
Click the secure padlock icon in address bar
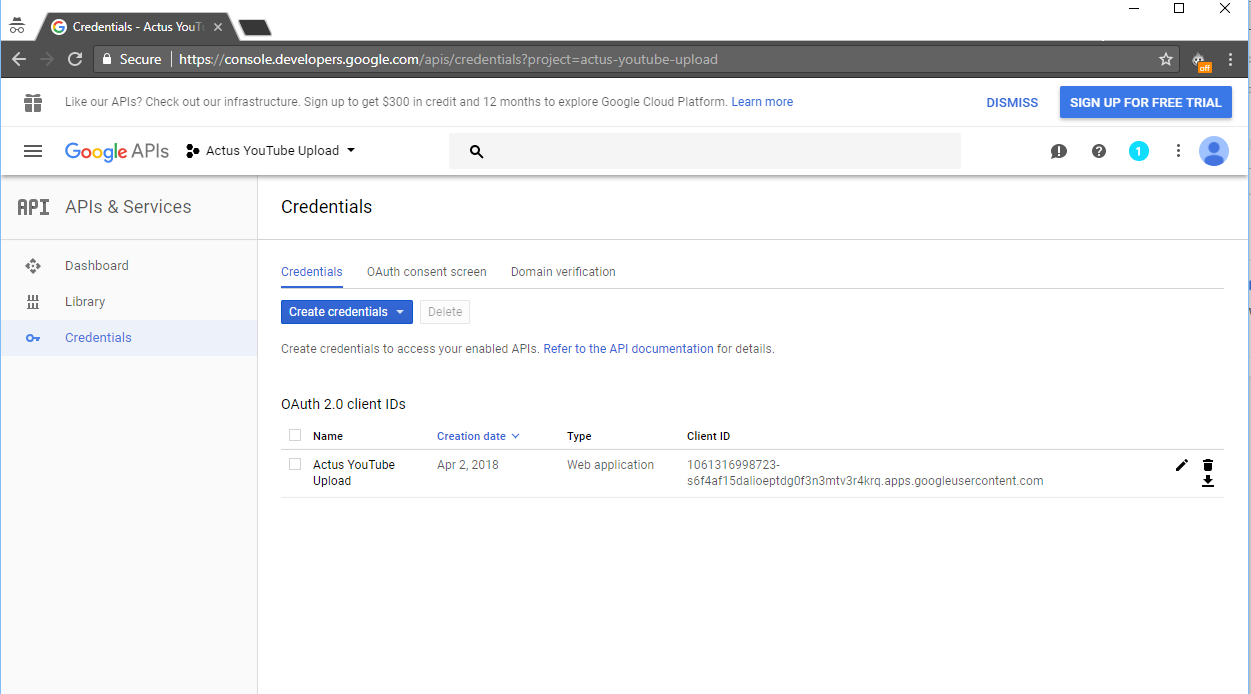tap(108, 59)
